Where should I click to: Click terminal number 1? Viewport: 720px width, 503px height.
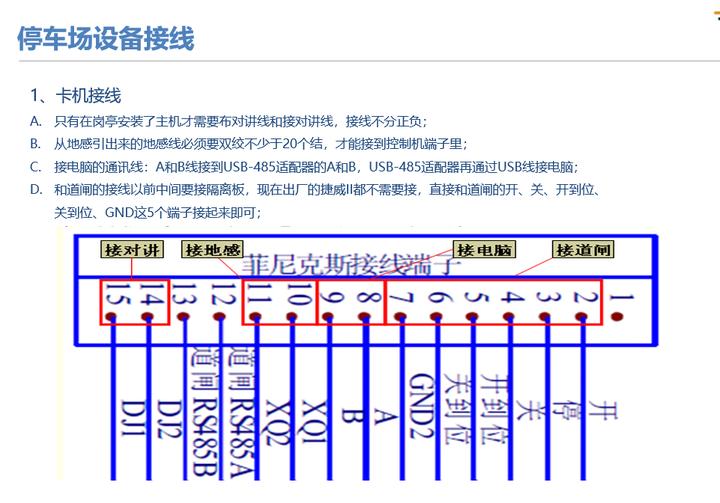point(621,298)
